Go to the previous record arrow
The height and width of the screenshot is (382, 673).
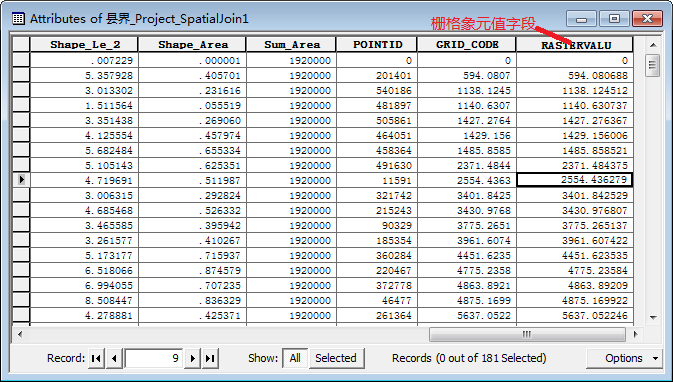click(x=114, y=358)
